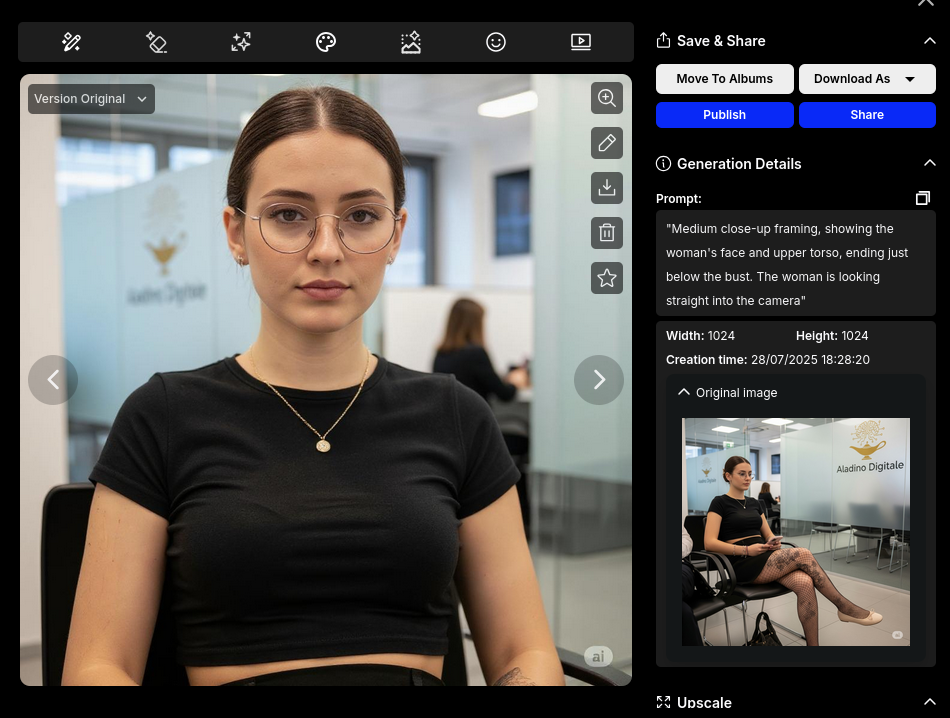Collapse the Generation Details section
This screenshot has width=950, height=718.
(x=929, y=163)
